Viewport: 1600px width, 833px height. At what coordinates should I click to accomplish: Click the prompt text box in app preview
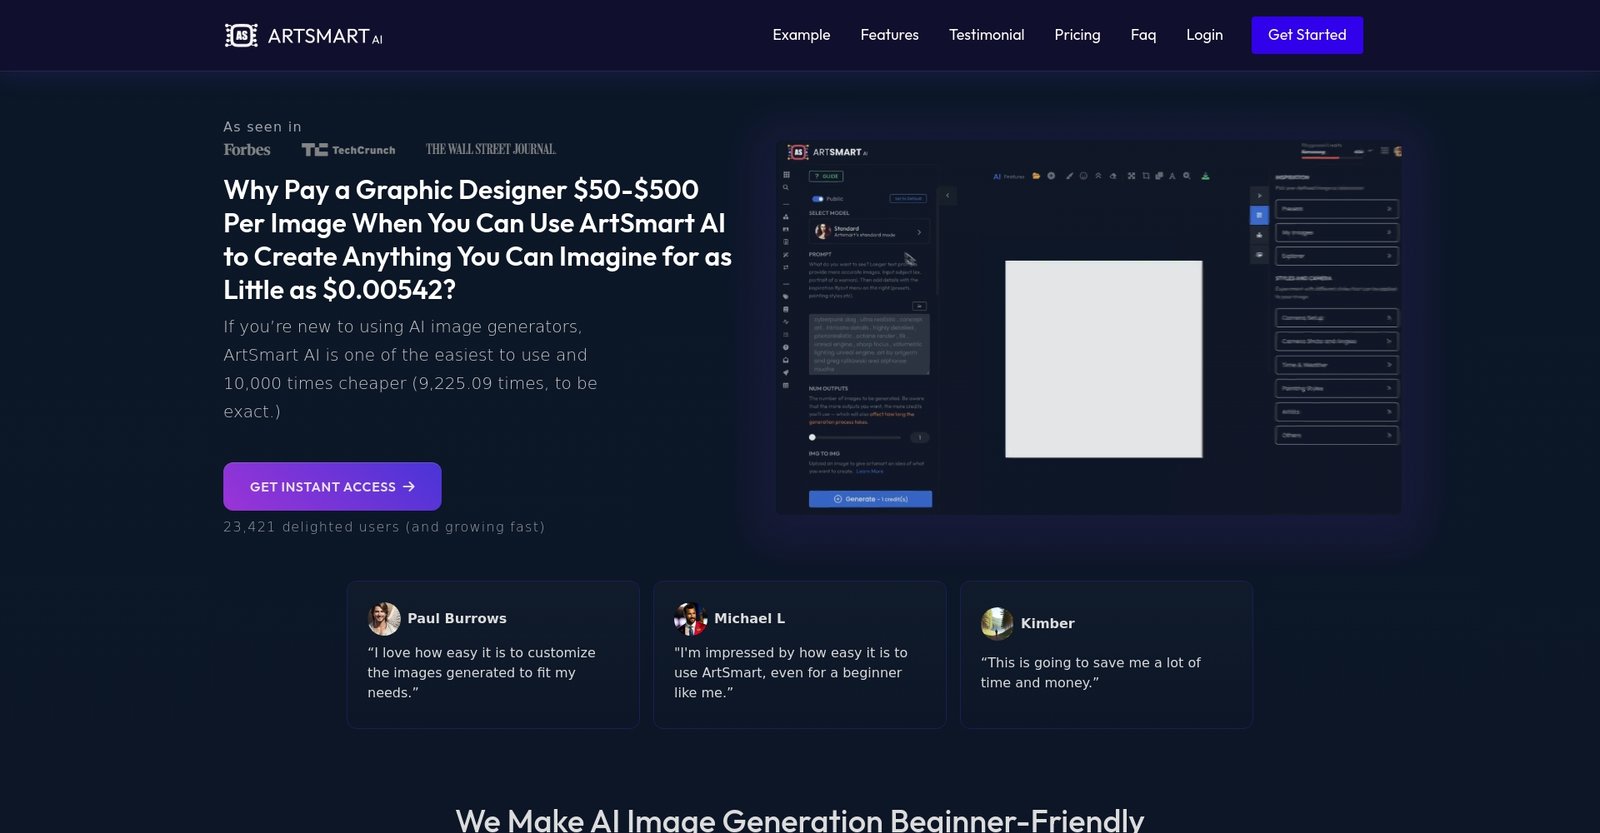click(x=869, y=344)
